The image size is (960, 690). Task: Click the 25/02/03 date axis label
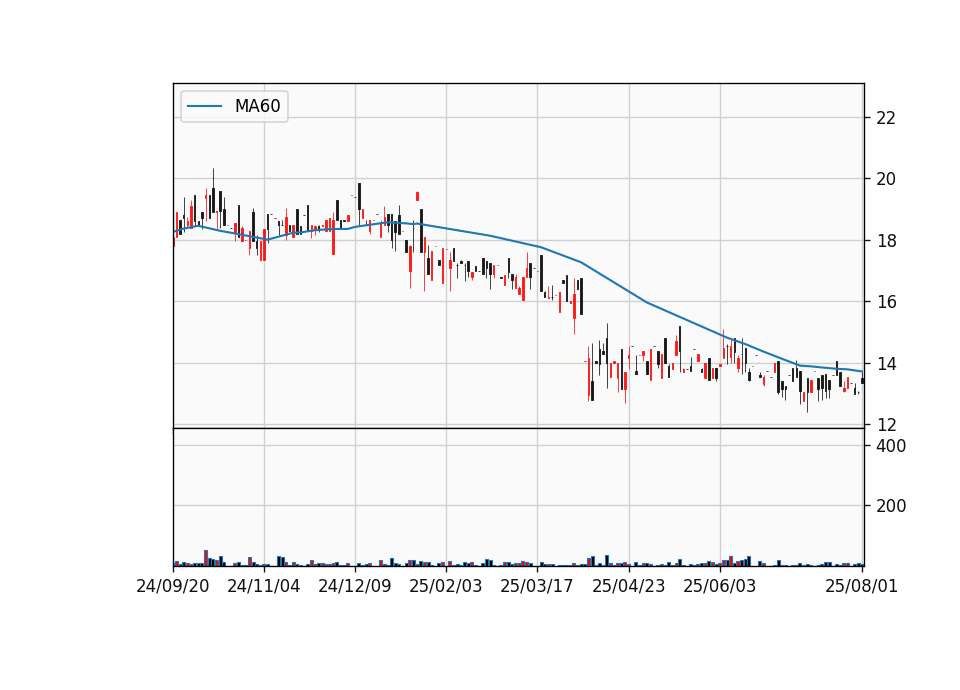pyautogui.click(x=446, y=586)
